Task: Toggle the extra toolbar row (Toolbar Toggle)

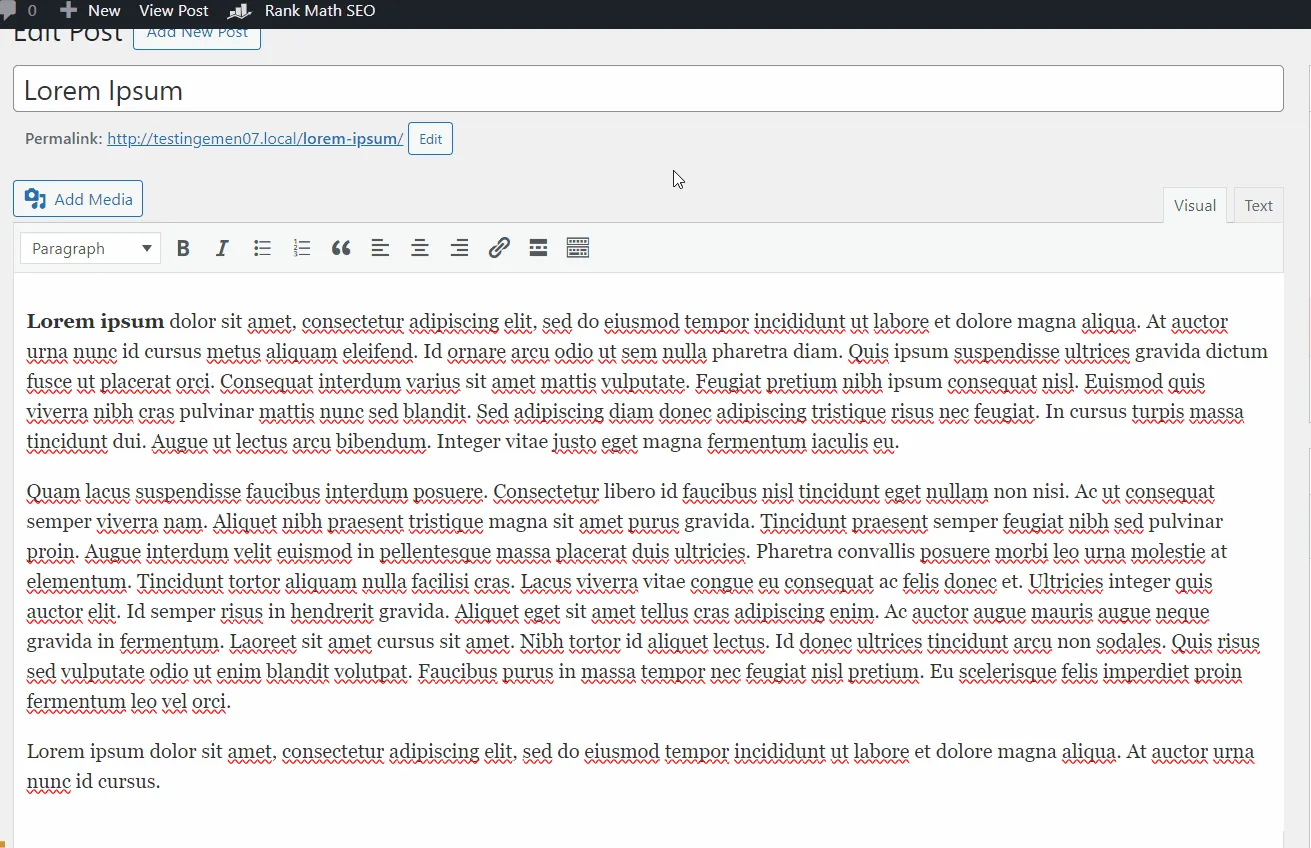Action: click(578, 247)
